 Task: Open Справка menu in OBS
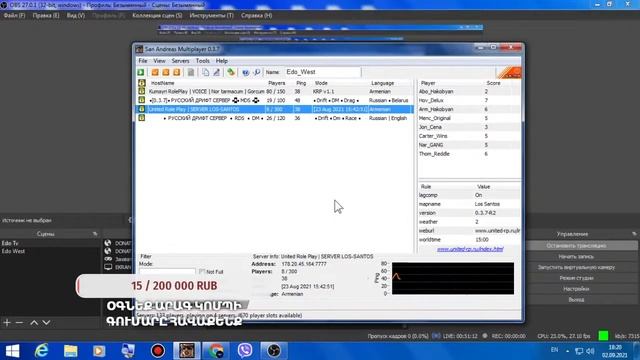[256, 16]
